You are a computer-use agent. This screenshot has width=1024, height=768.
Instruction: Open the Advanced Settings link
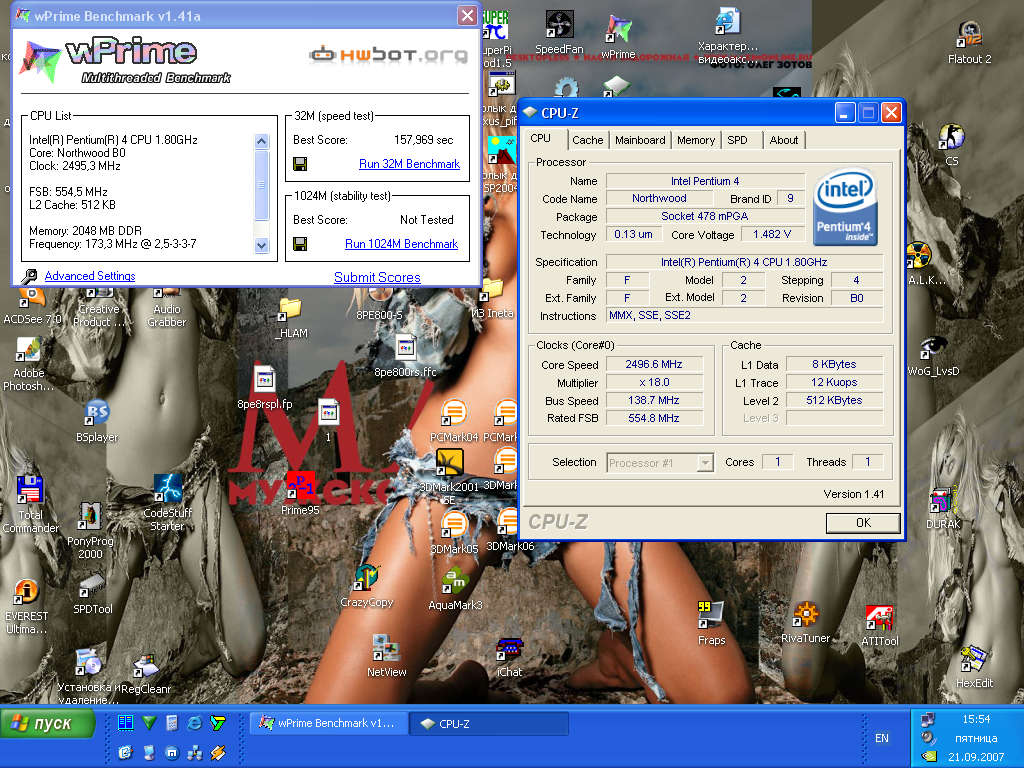click(90, 276)
